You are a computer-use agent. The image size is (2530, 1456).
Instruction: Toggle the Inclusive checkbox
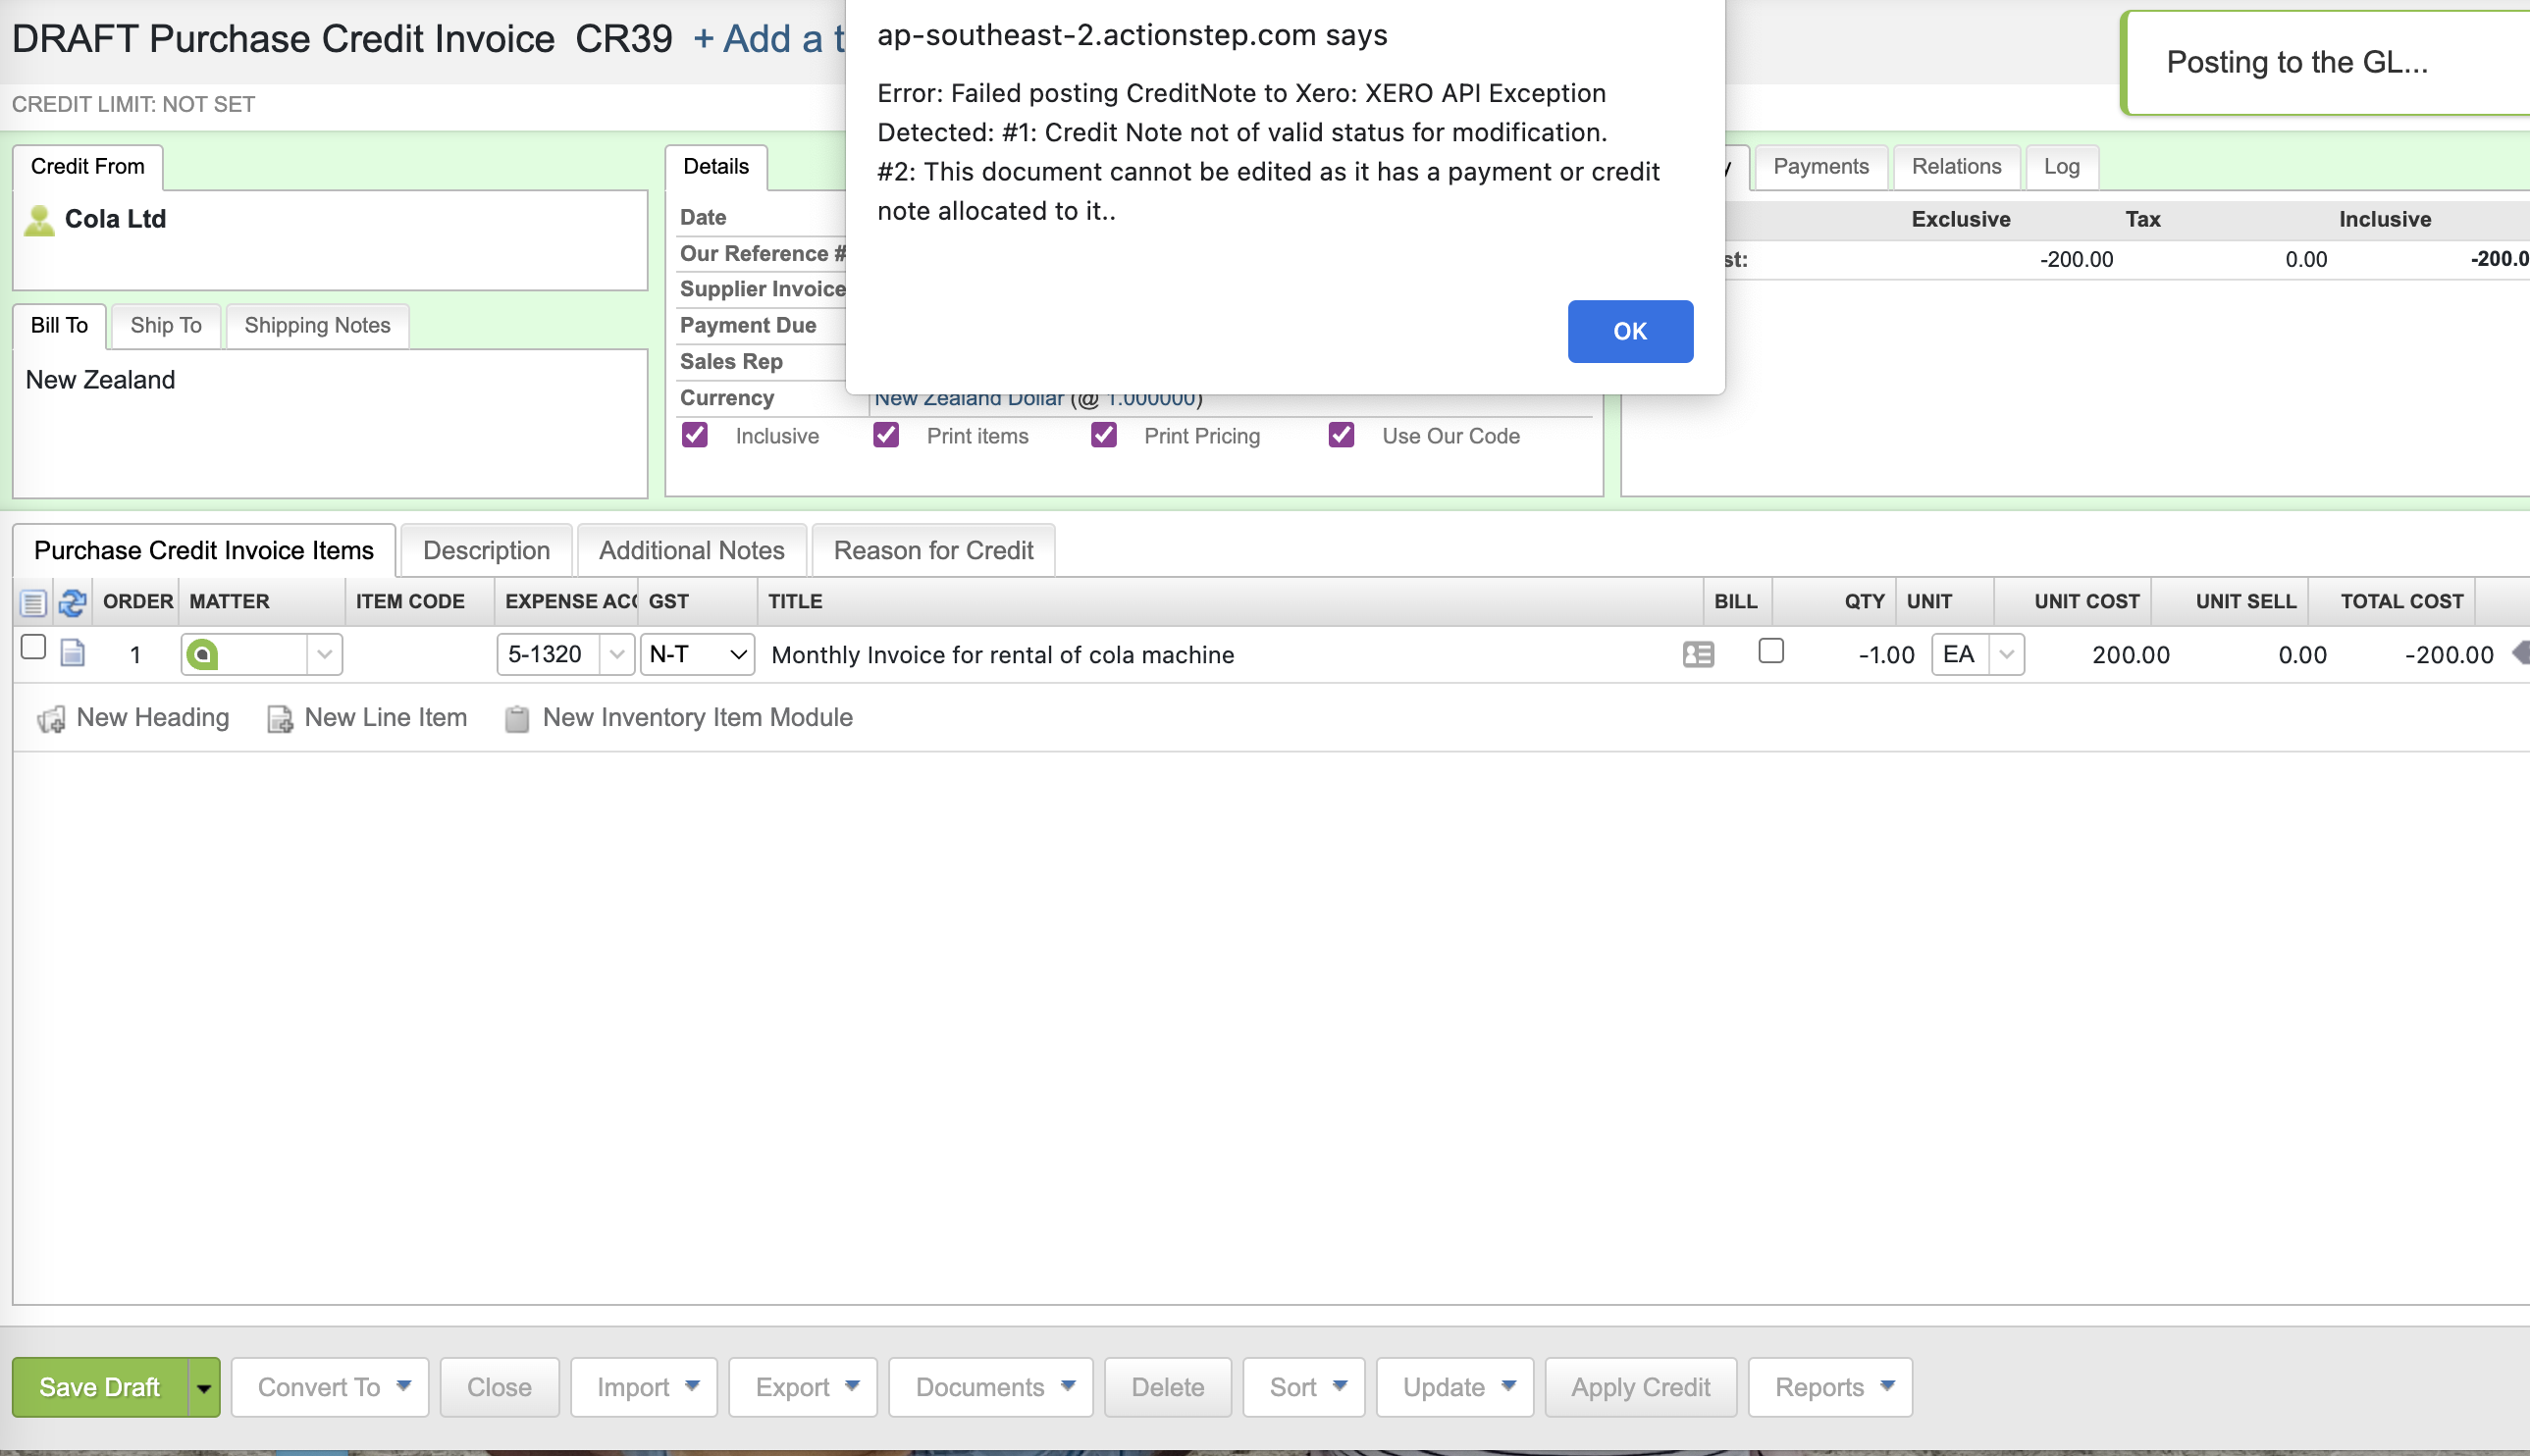click(695, 435)
